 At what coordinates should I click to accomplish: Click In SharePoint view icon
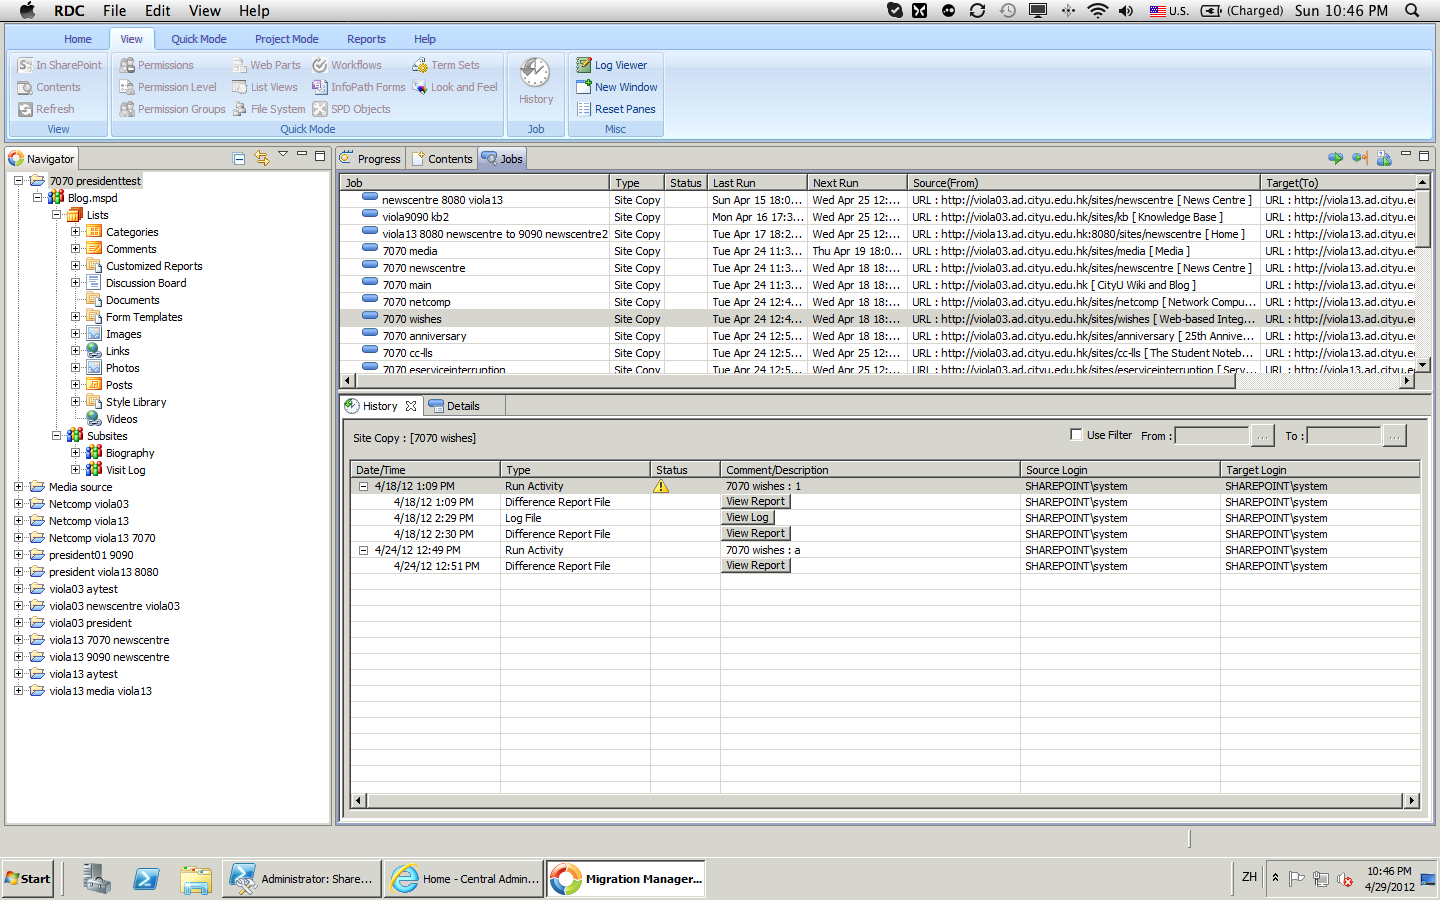click(x=25, y=65)
